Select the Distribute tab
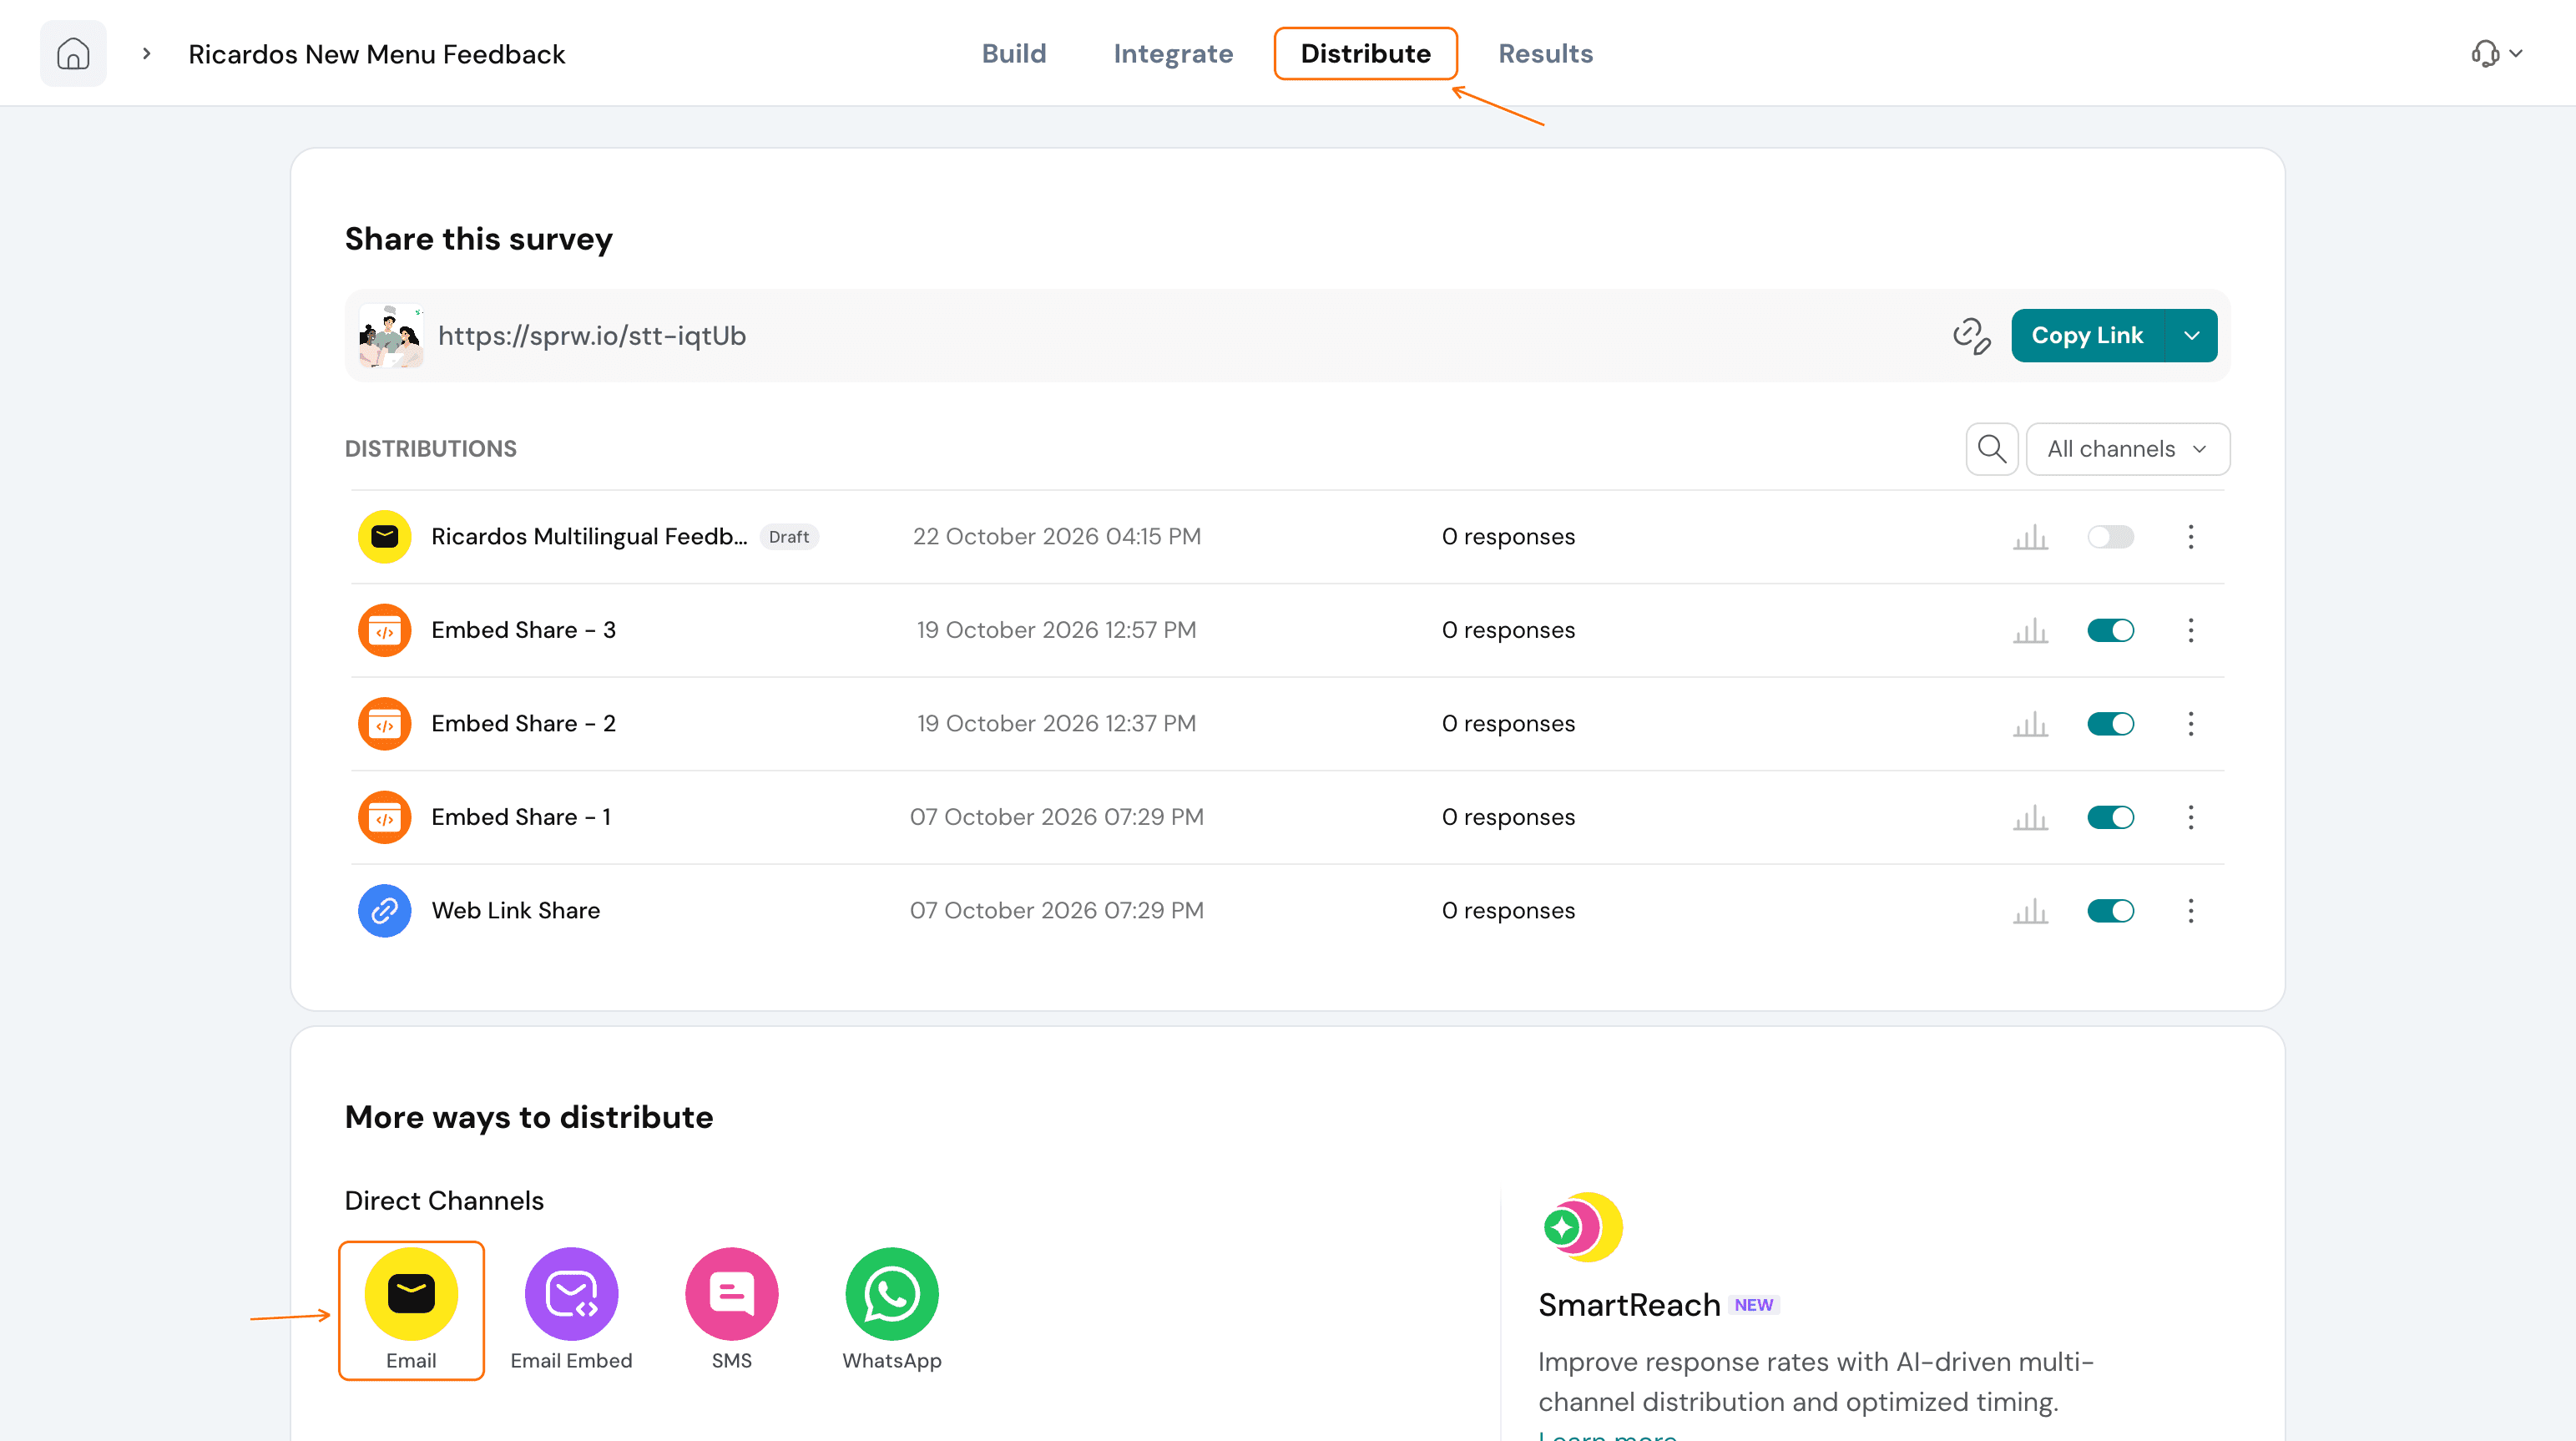 coord(1365,53)
